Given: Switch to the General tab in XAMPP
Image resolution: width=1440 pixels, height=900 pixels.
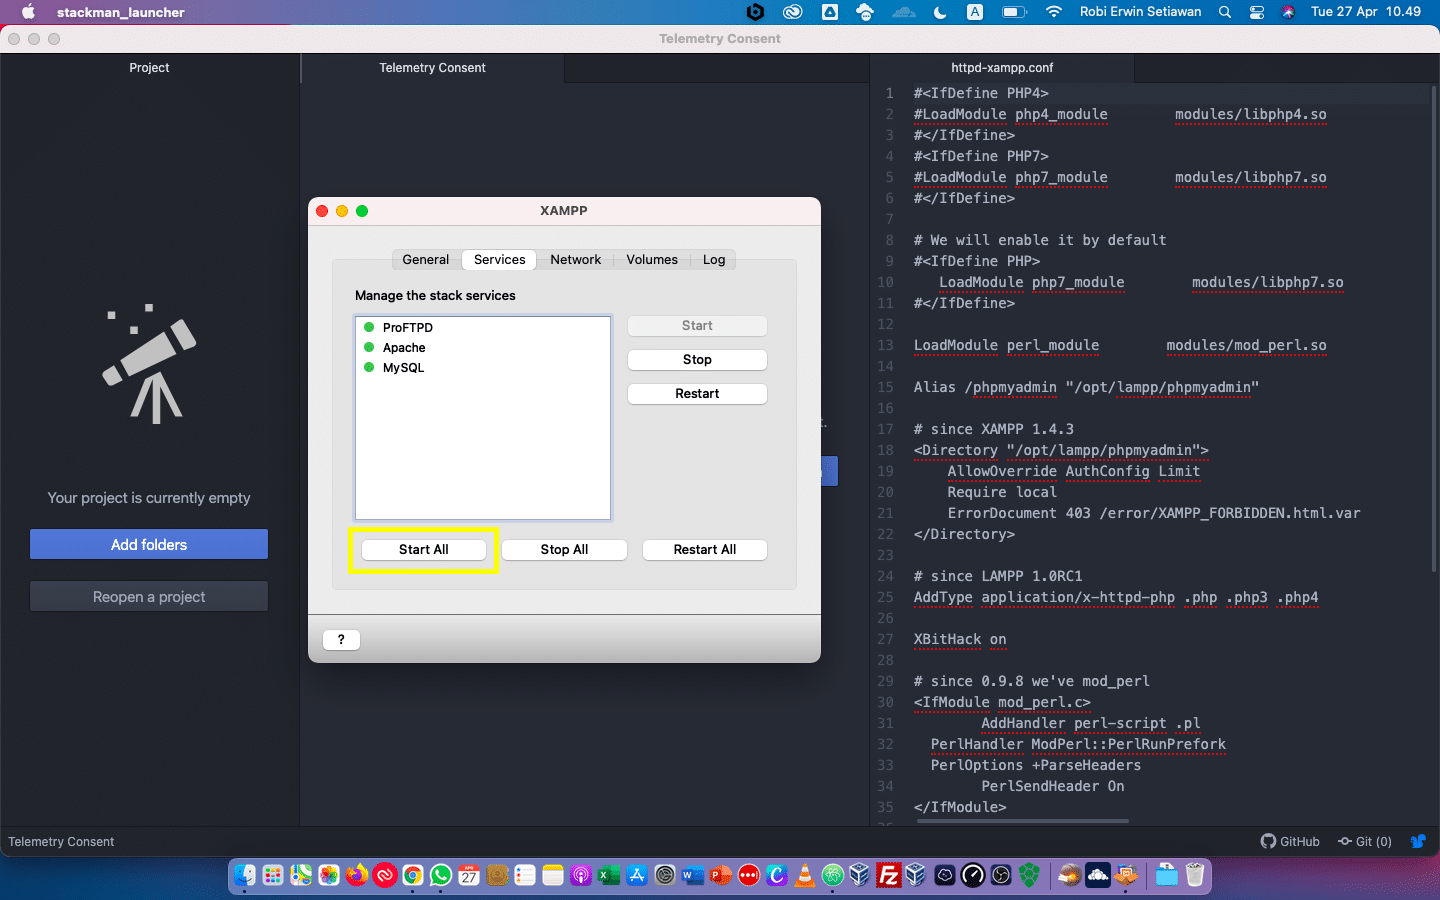Looking at the screenshot, I should 426,260.
